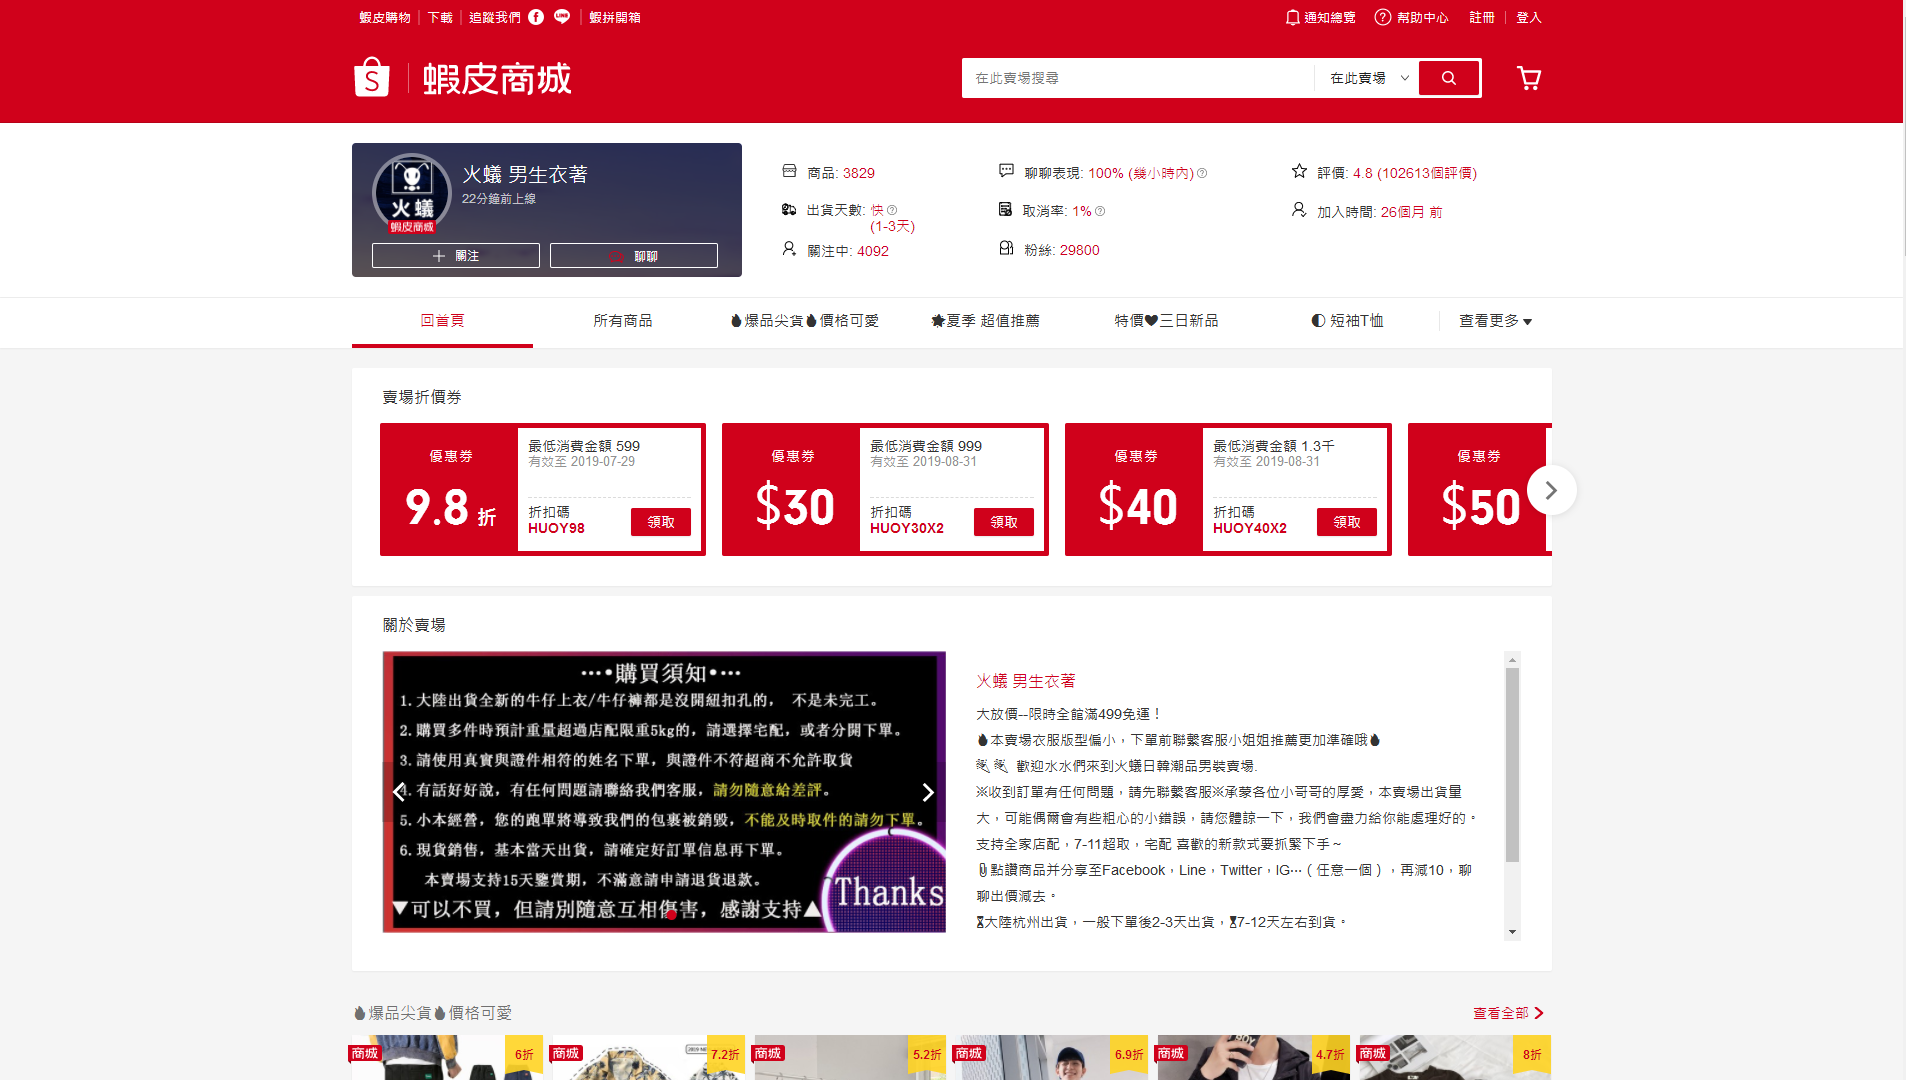This screenshot has width=1906, height=1080.
Task: Open the 爆品尖貨 價格可愛 tab
Action: pos(805,321)
